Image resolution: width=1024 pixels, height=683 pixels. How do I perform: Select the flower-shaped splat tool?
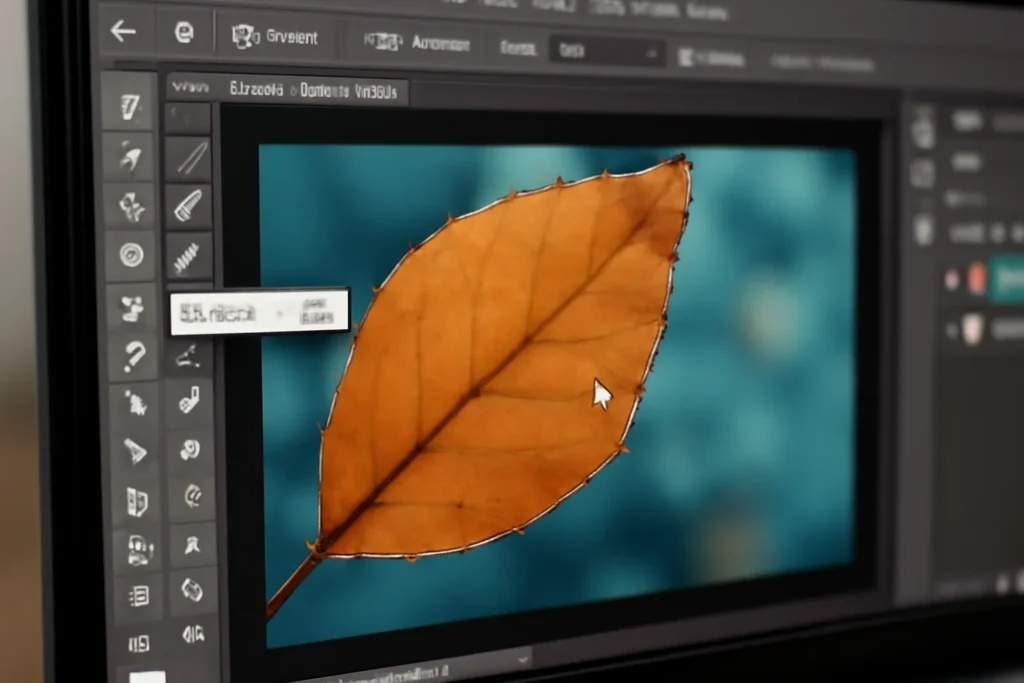[x=131, y=206]
